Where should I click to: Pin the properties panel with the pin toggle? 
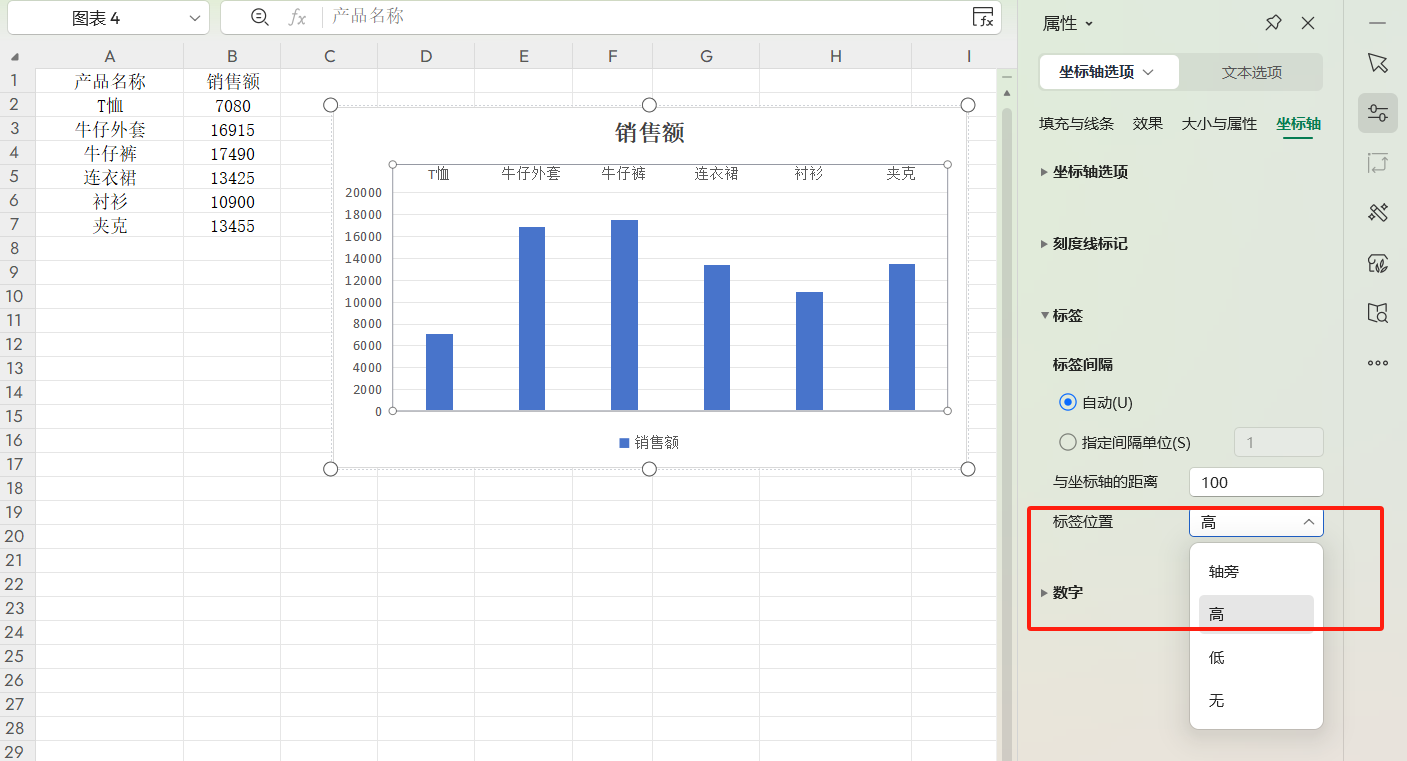click(x=1272, y=22)
